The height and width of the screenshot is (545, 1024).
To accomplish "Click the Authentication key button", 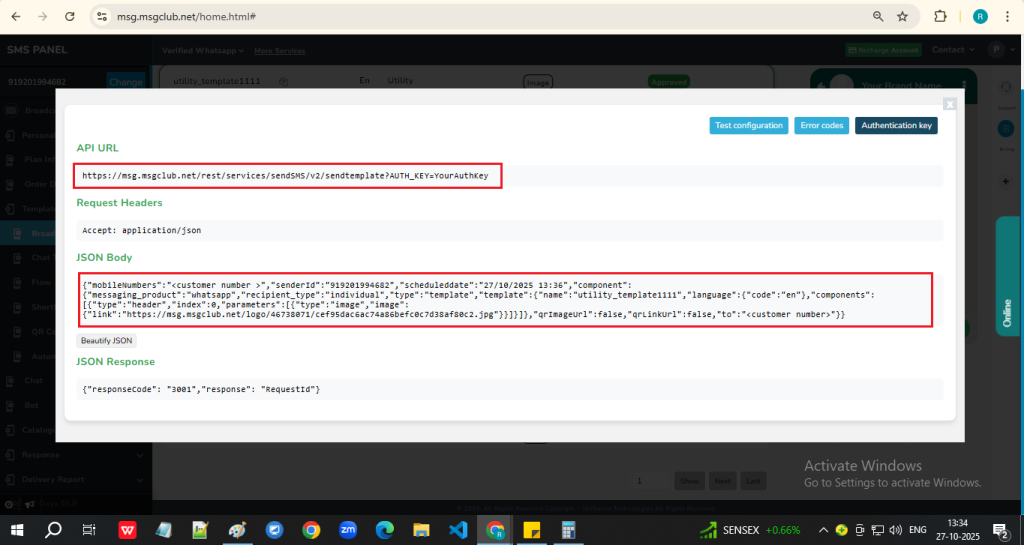I will pyautogui.click(x=896, y=126).
